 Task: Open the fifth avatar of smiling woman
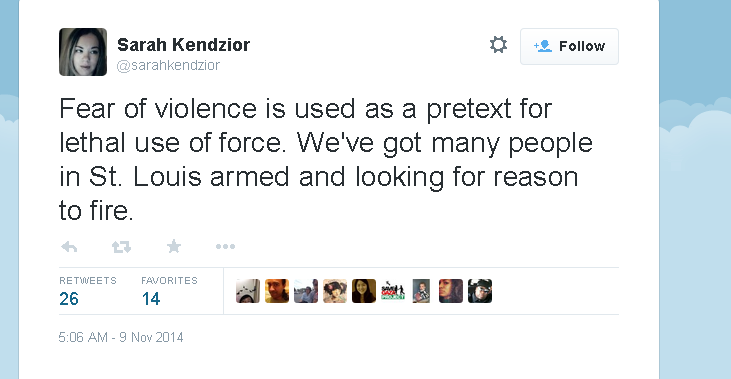364,291
